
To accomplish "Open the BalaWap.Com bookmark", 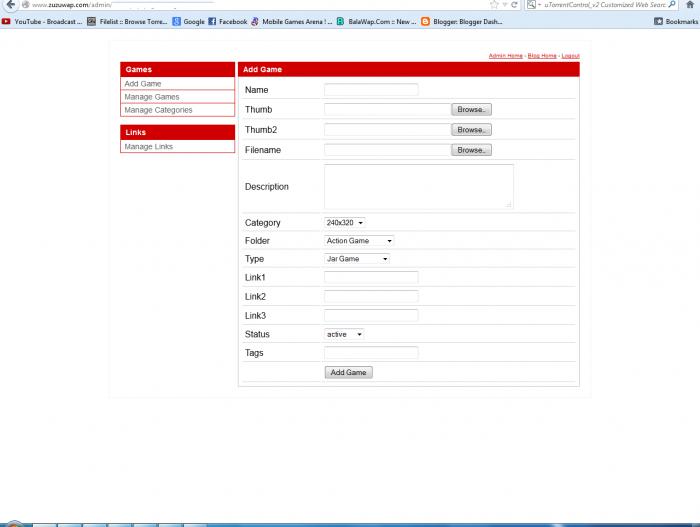I will pos(376,21).
